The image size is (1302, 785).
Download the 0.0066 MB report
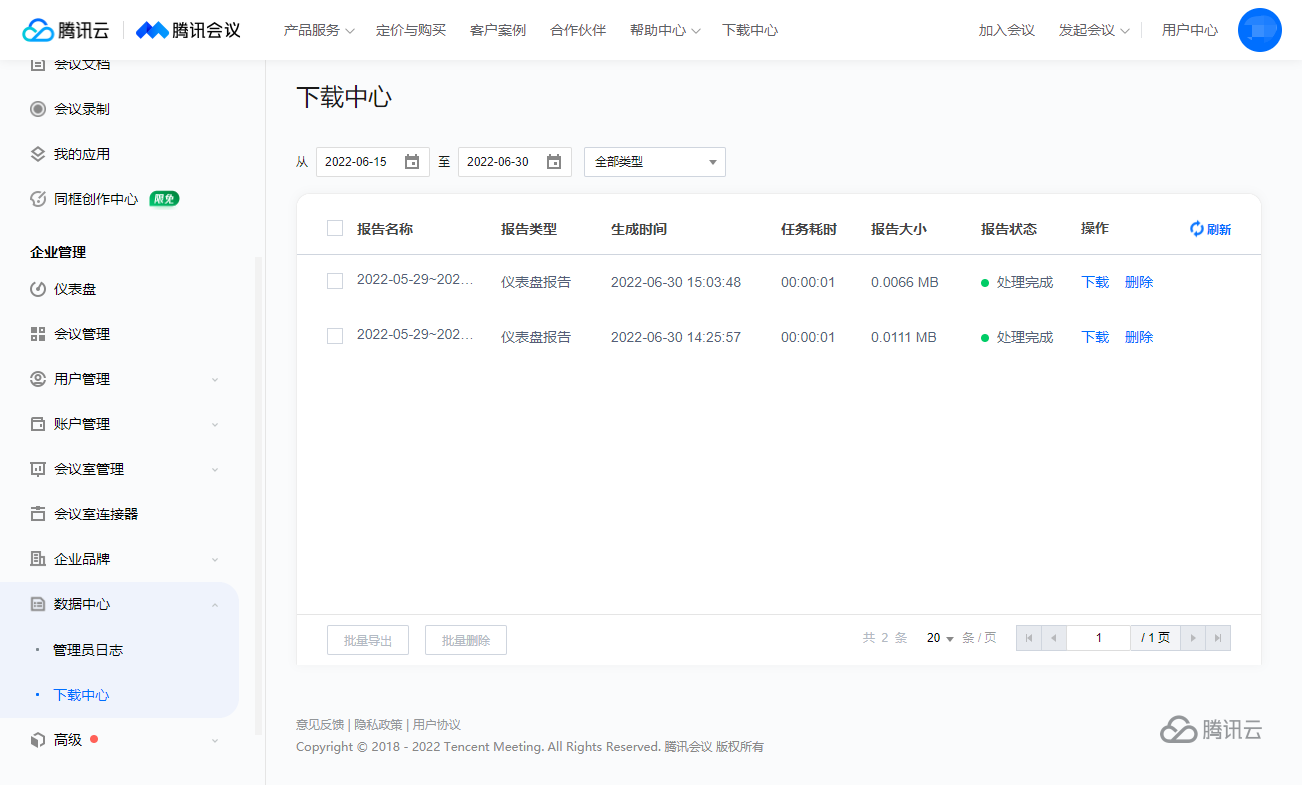(x=1095, y=282)
